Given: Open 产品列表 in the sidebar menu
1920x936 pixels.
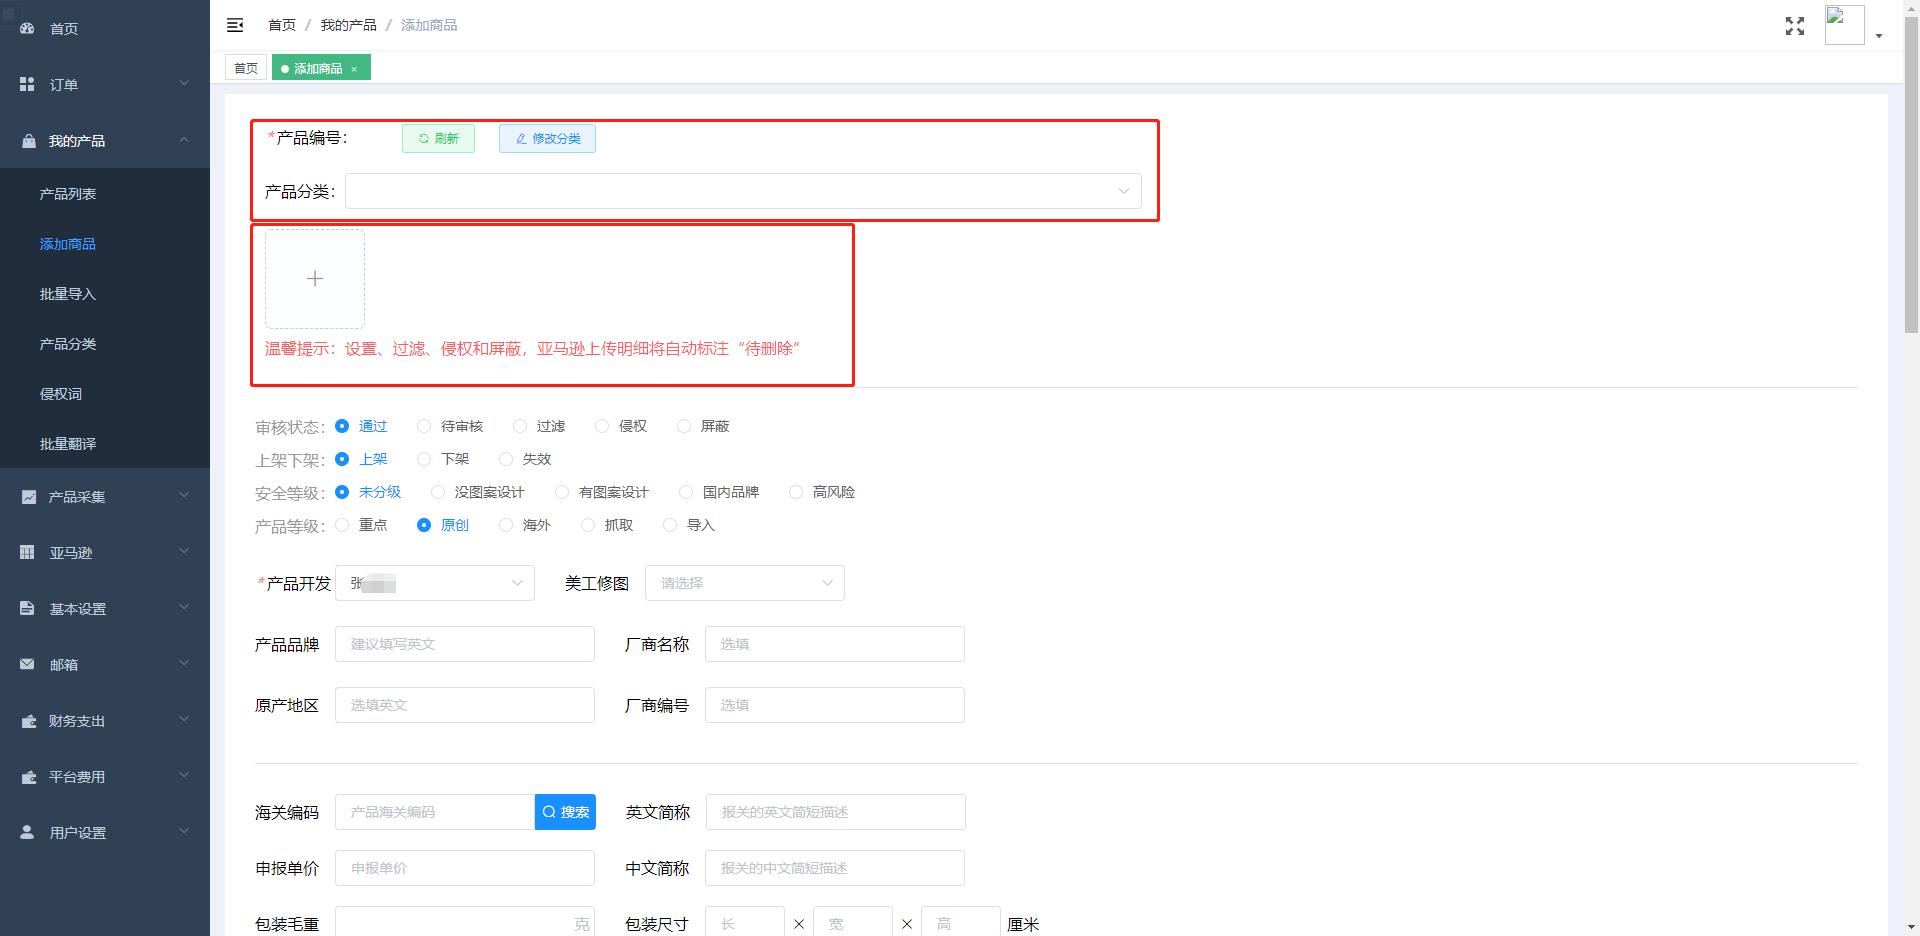Looking at the screenshot, I should point(68,194).
